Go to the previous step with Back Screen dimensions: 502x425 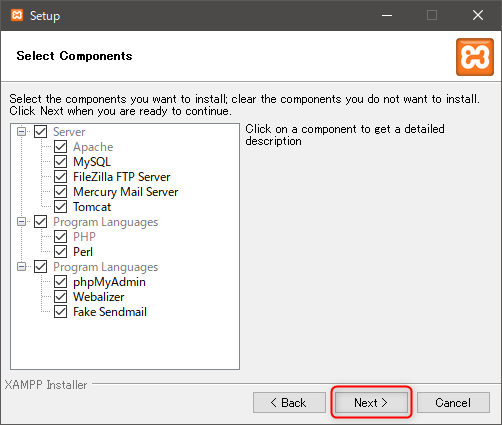tap(289, 402)
